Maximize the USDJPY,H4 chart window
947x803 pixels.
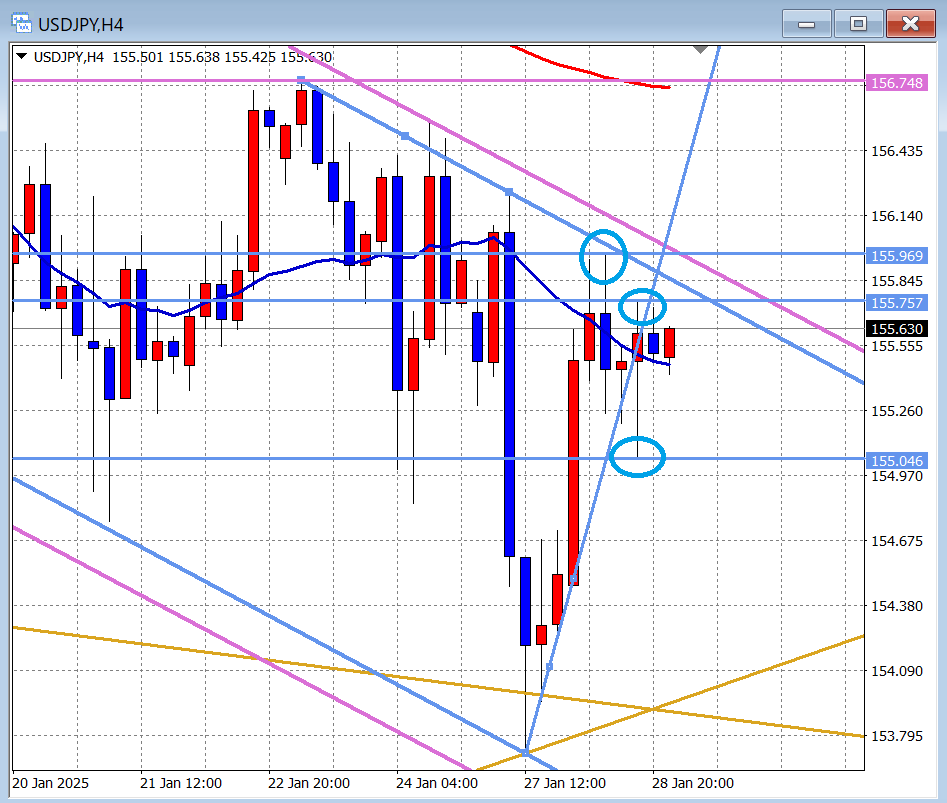point(857,23)
